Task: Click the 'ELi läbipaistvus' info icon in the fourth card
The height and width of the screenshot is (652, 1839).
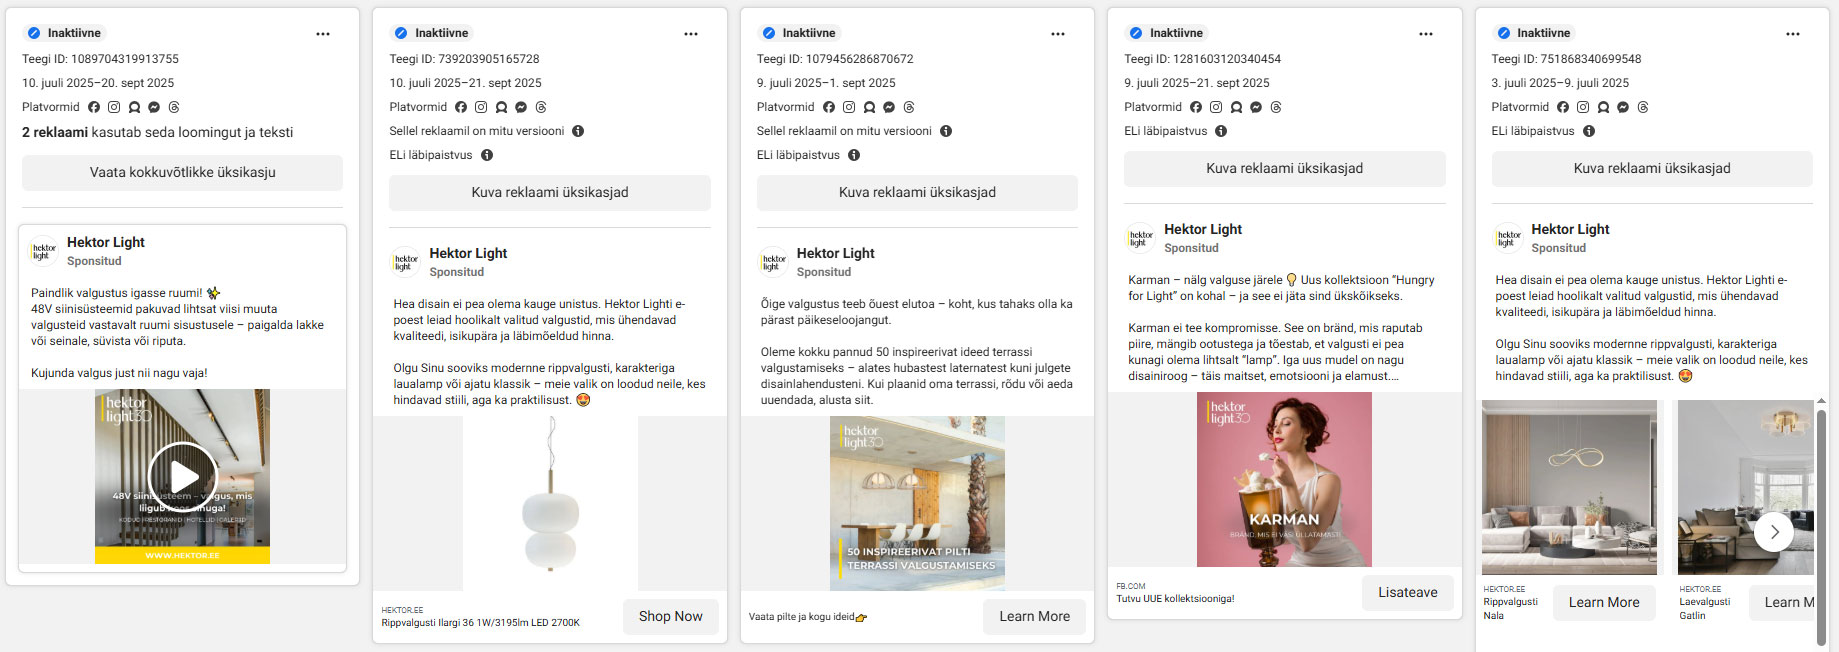Action: 1221,131
